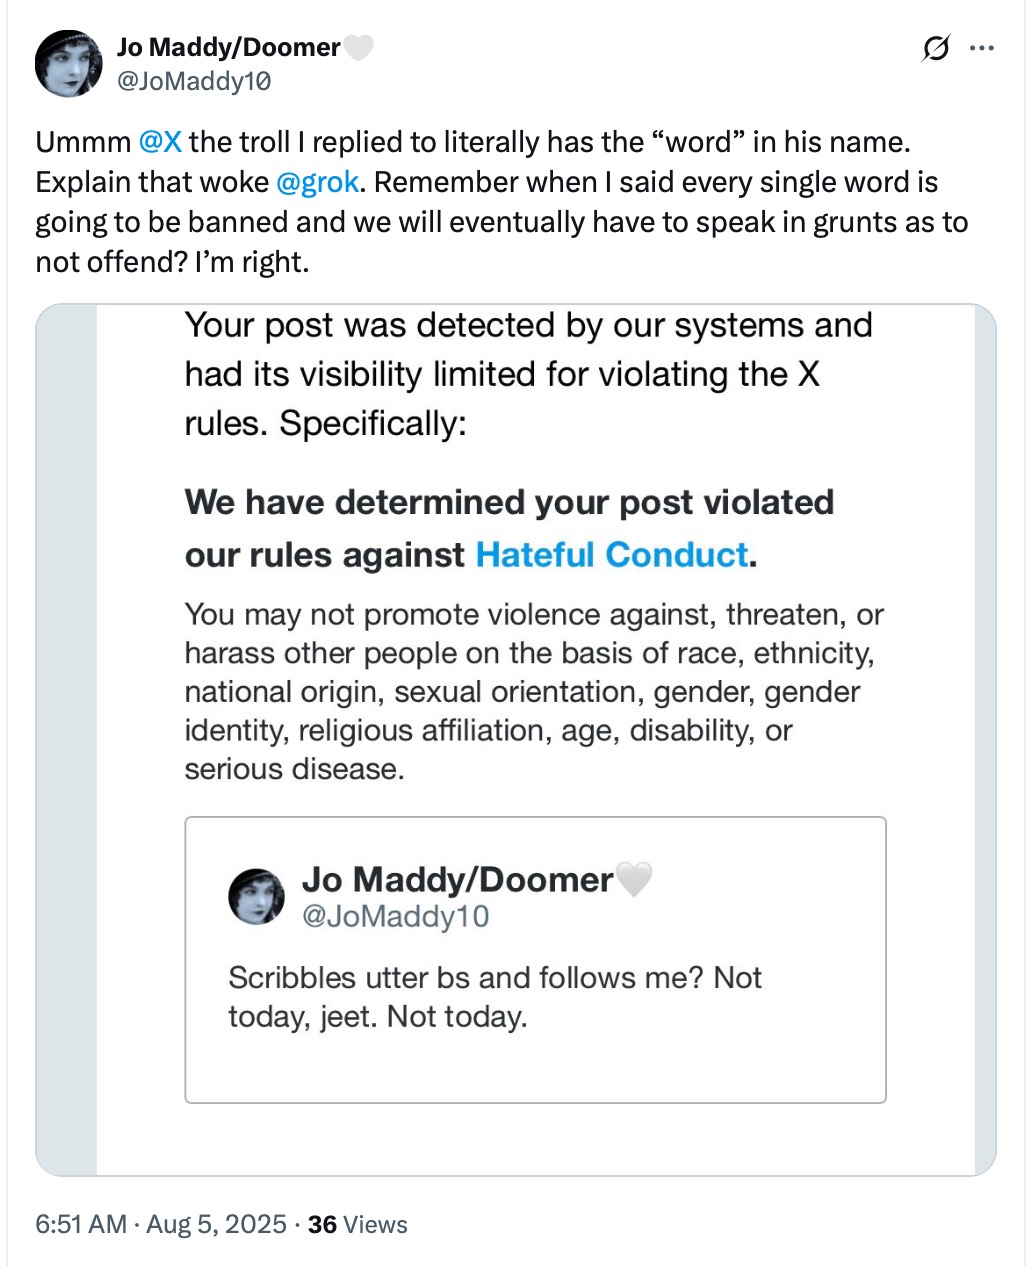Open the @grok mention link
Screen dimensions: 1030x1266
[317, 182]
